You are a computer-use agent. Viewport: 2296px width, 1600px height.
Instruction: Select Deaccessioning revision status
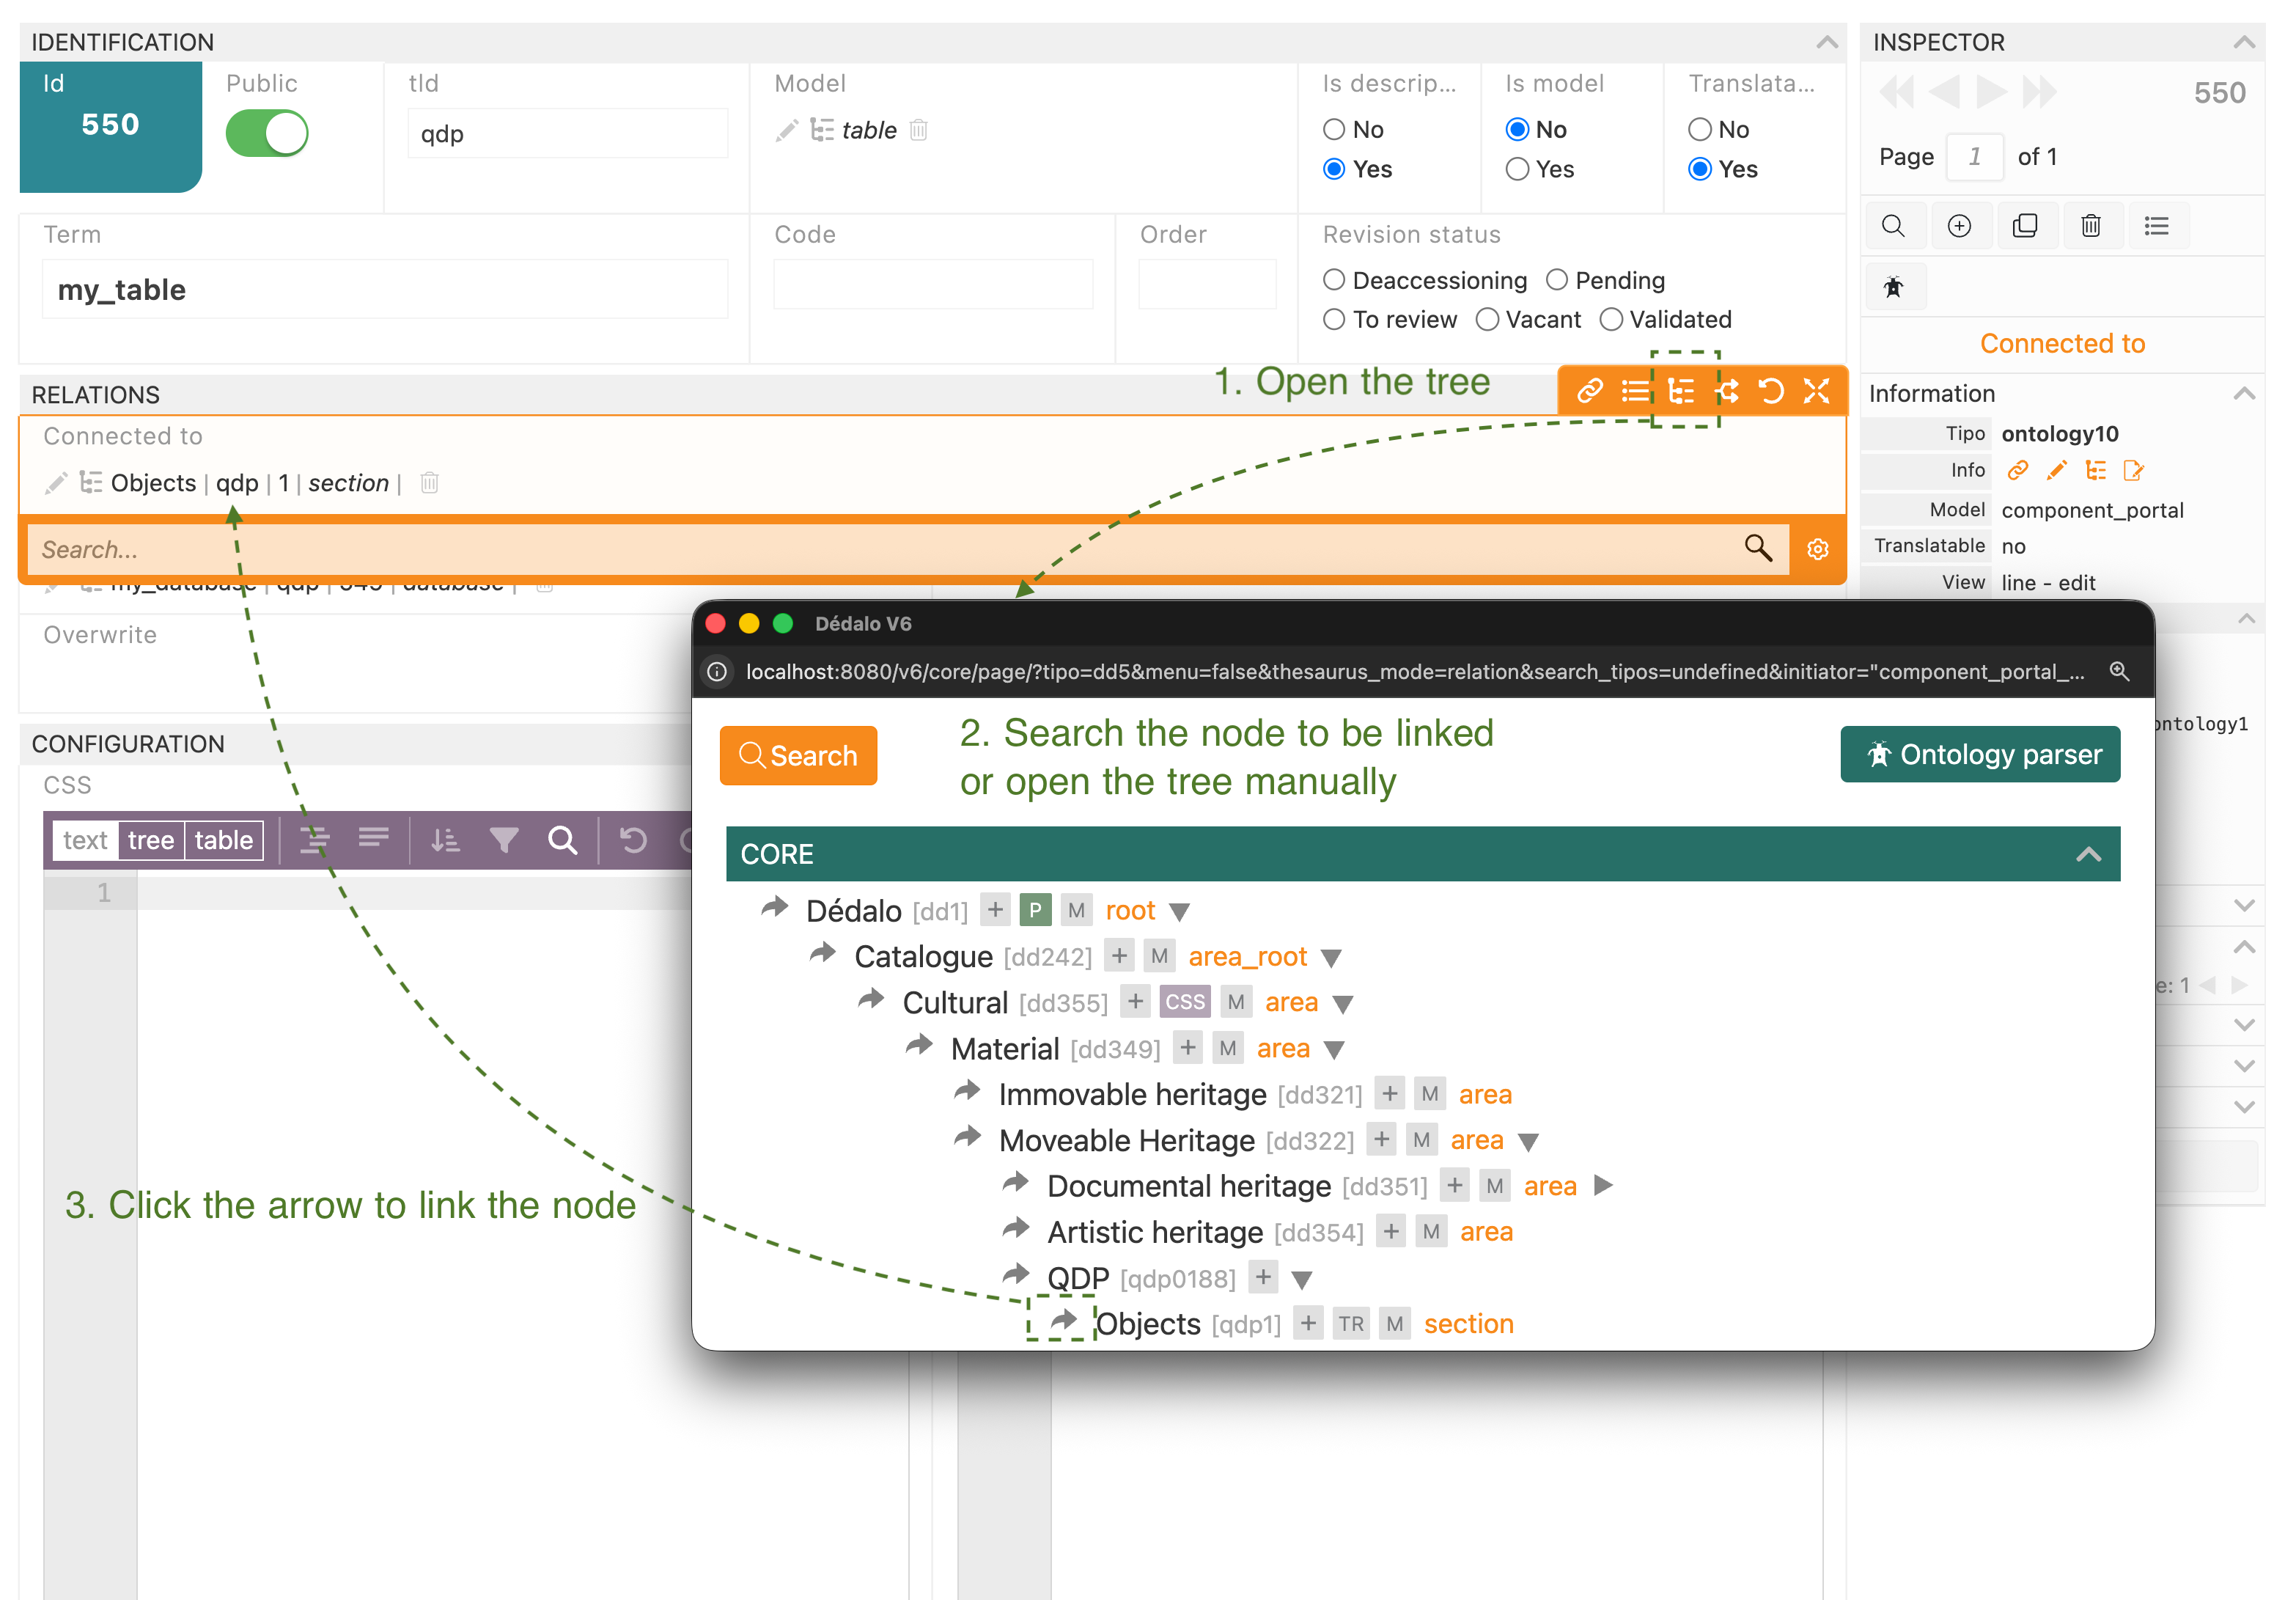[x=1334, y=280]
